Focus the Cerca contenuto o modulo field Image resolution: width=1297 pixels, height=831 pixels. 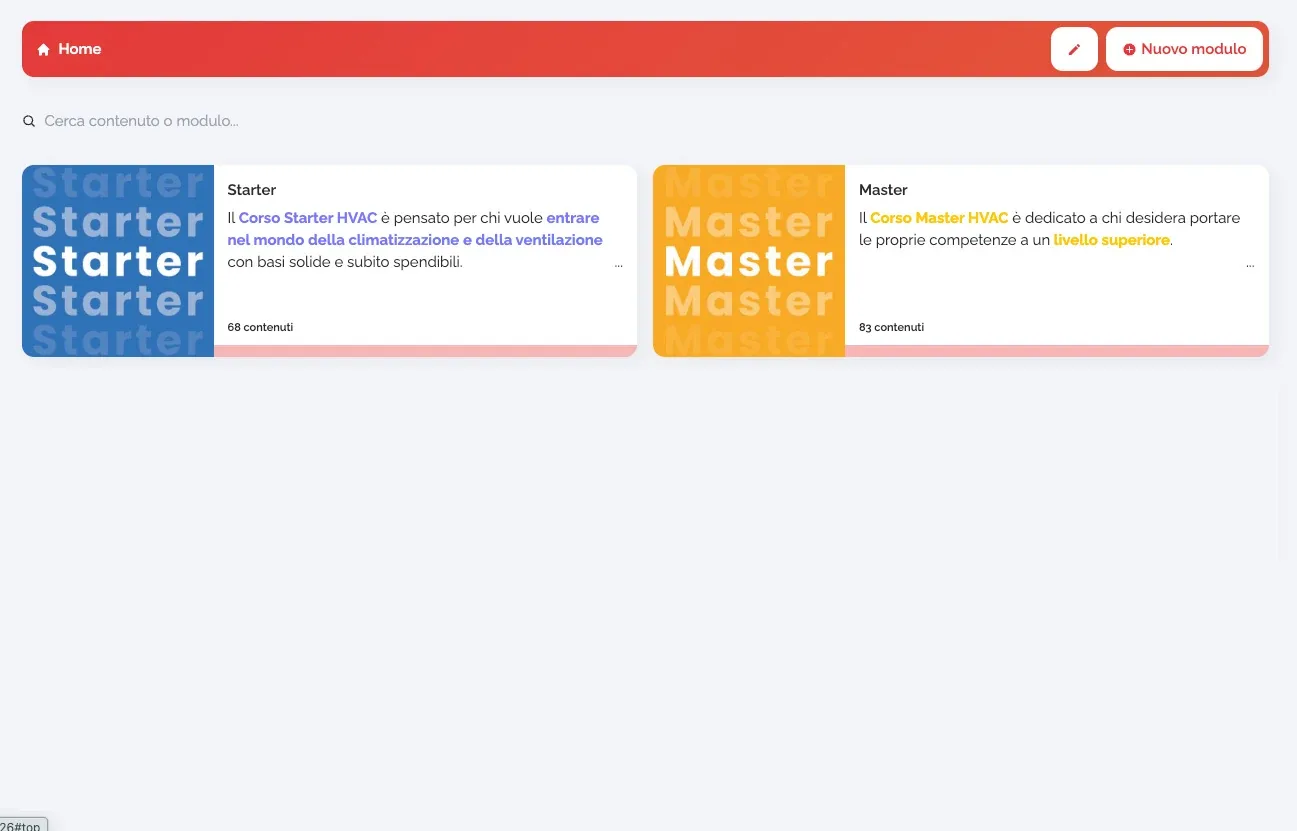point(645,121)
